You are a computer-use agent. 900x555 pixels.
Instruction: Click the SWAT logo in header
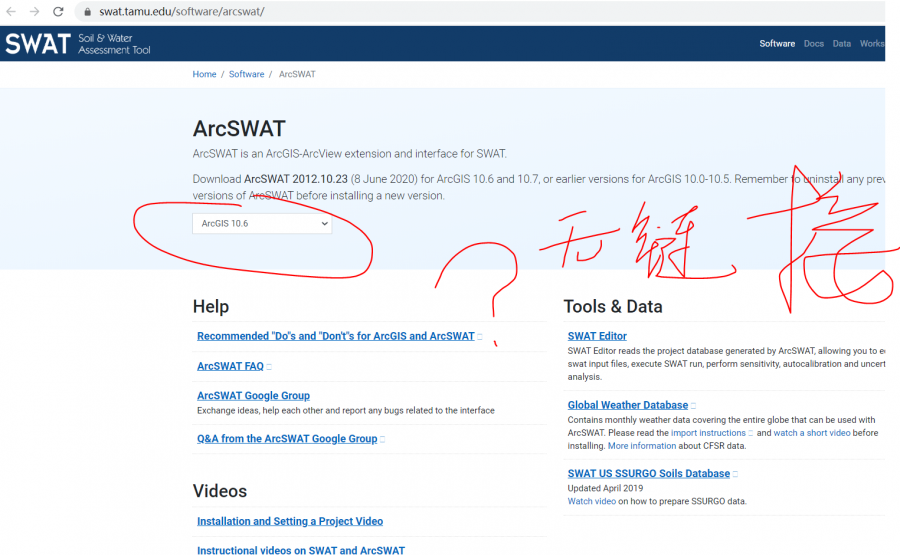point(78,44)
